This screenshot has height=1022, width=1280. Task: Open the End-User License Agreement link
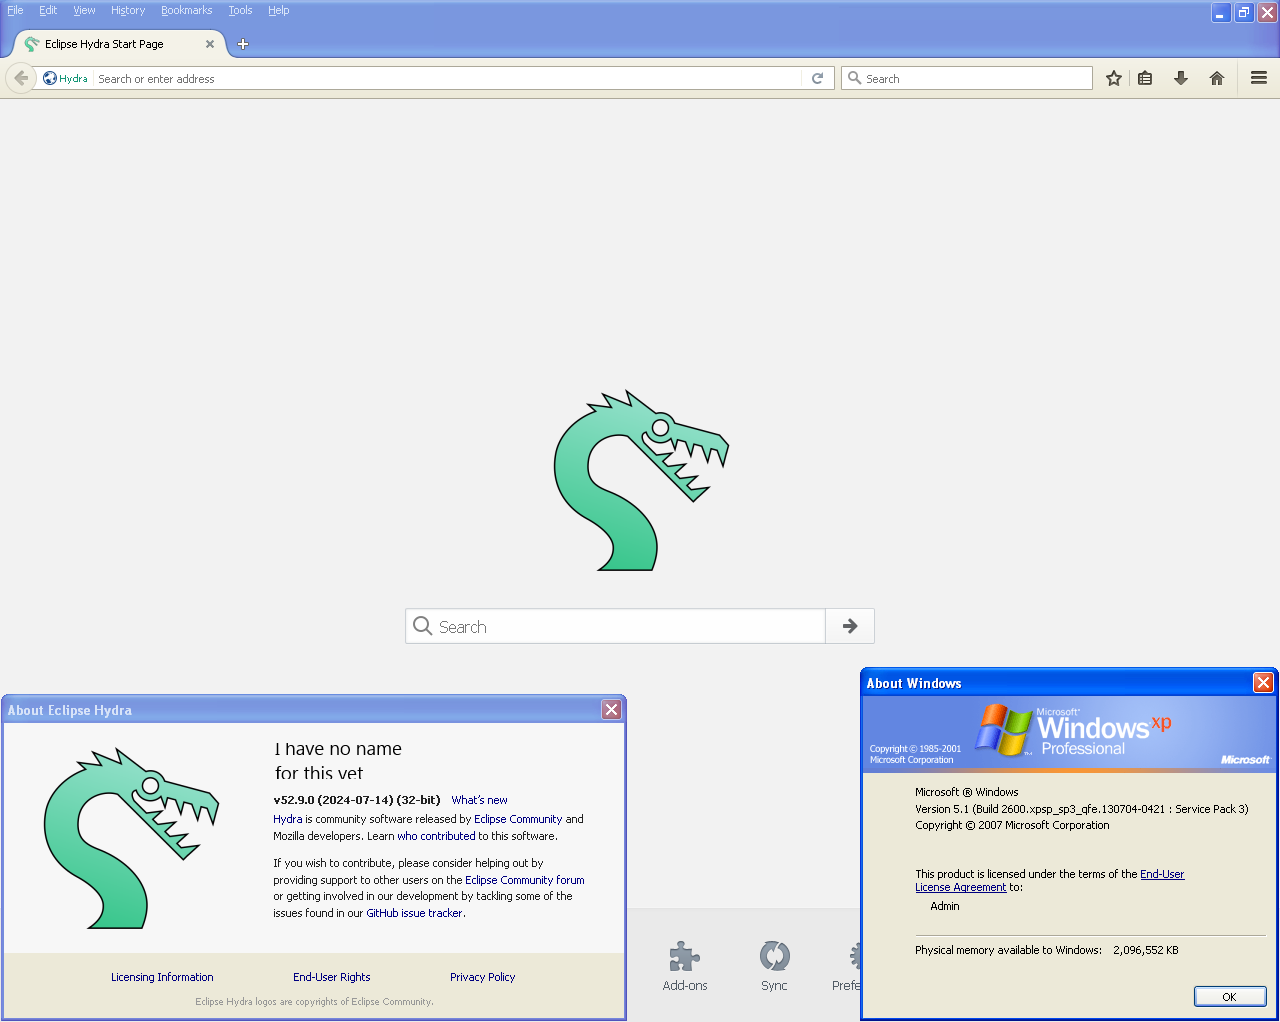point(1050,880)
